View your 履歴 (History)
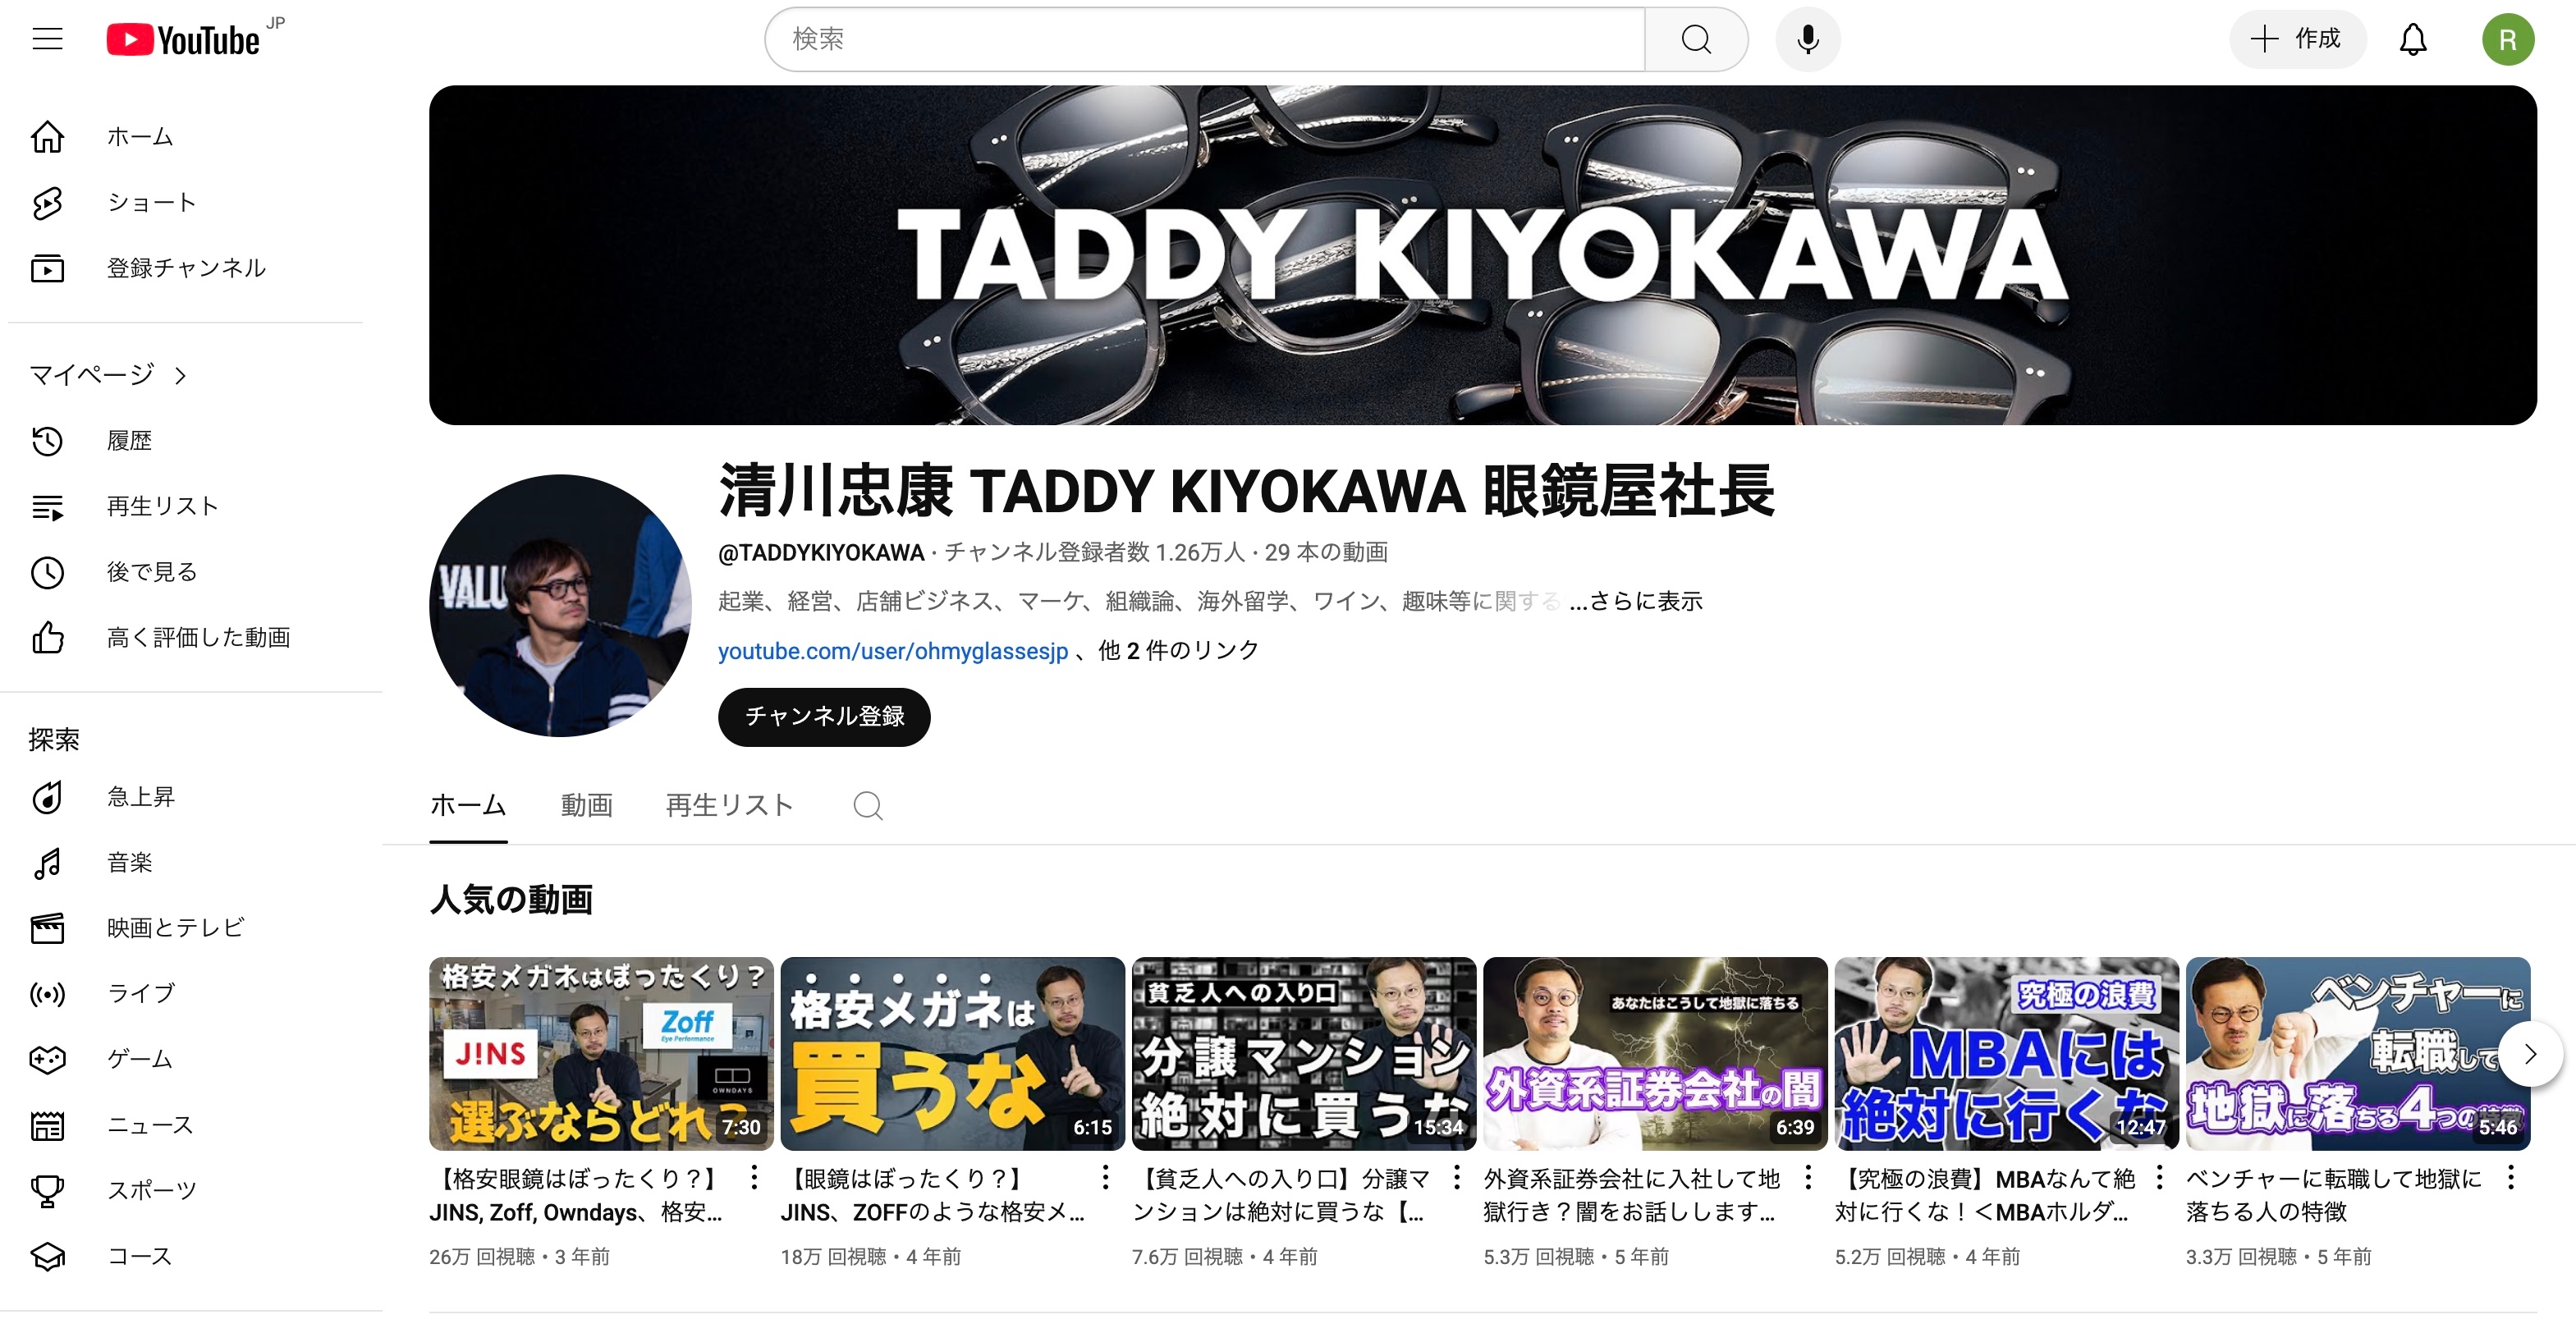This screenshot has height=1333, width=2576. pos(128,441)
